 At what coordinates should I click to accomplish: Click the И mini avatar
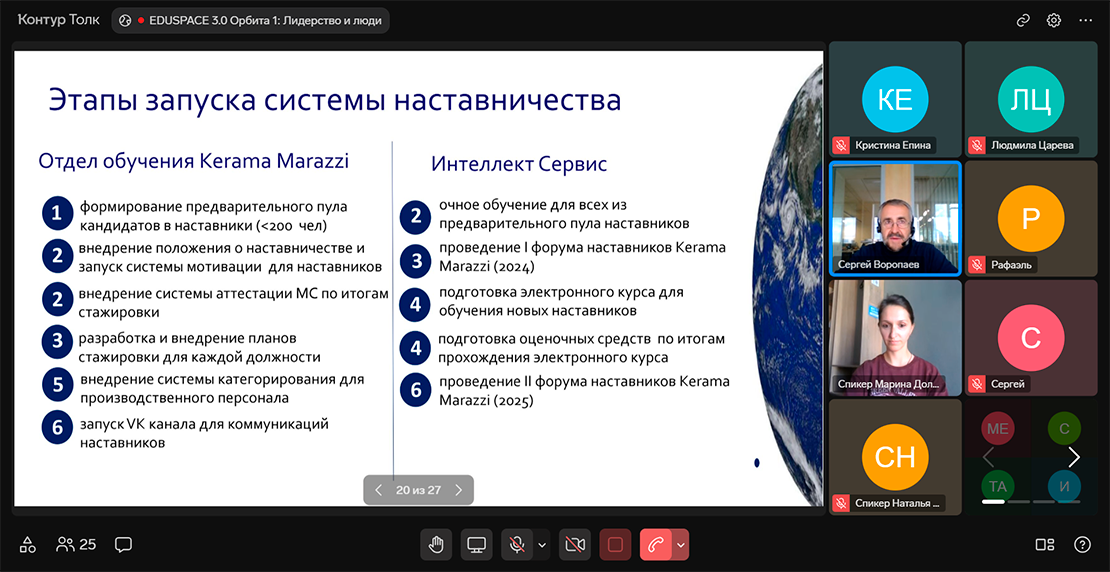click(x=1064, y=486)
